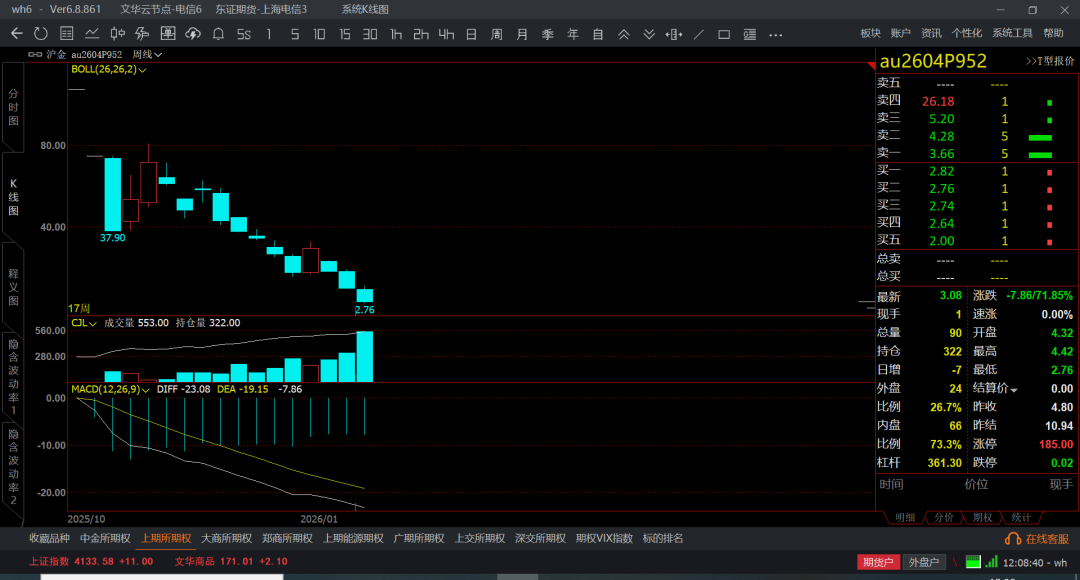The width and height of the screenshot is (1080, 580).
Task: Click the cloud sync toolbar icon
Action: (193, 34)
